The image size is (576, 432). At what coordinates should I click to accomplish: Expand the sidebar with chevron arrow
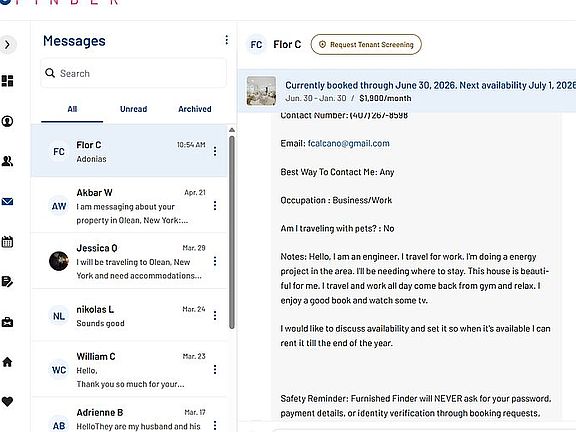coord(7,45)
